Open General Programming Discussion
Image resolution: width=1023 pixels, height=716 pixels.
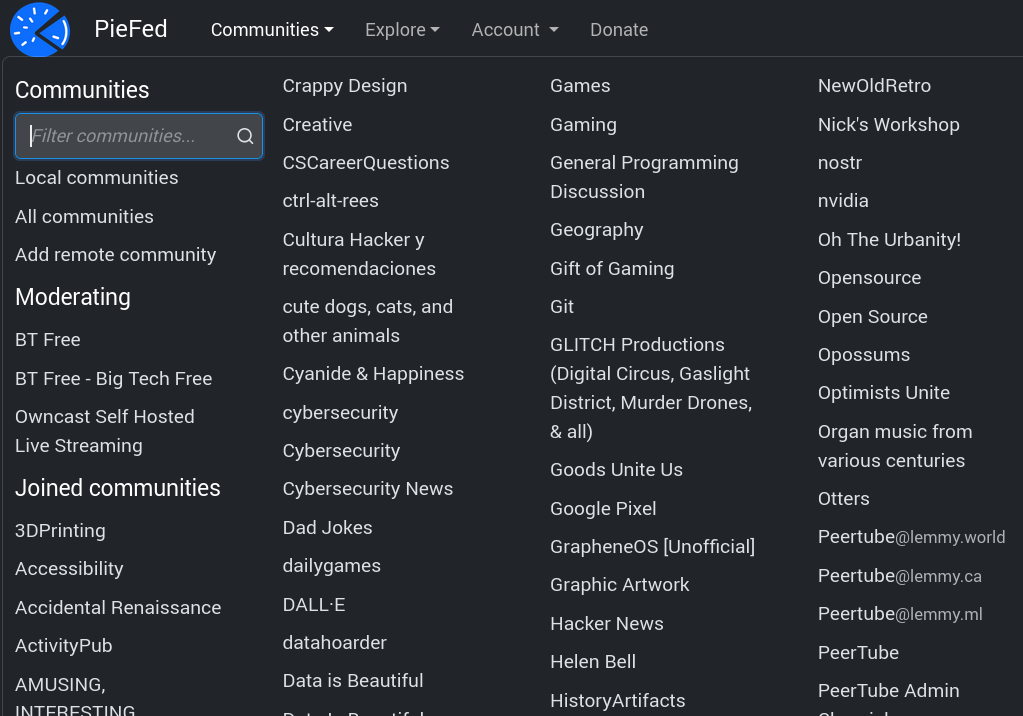click(x=644, y=177)
